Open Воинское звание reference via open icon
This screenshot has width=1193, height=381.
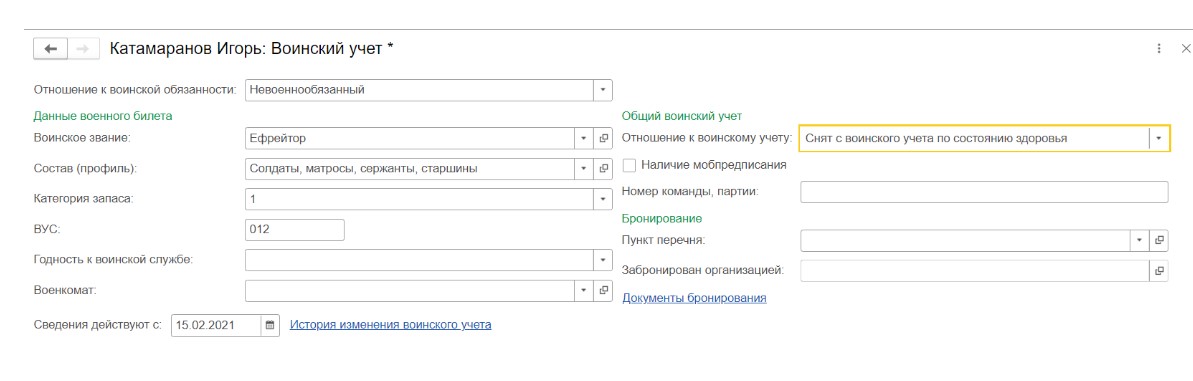click(604, 138)
